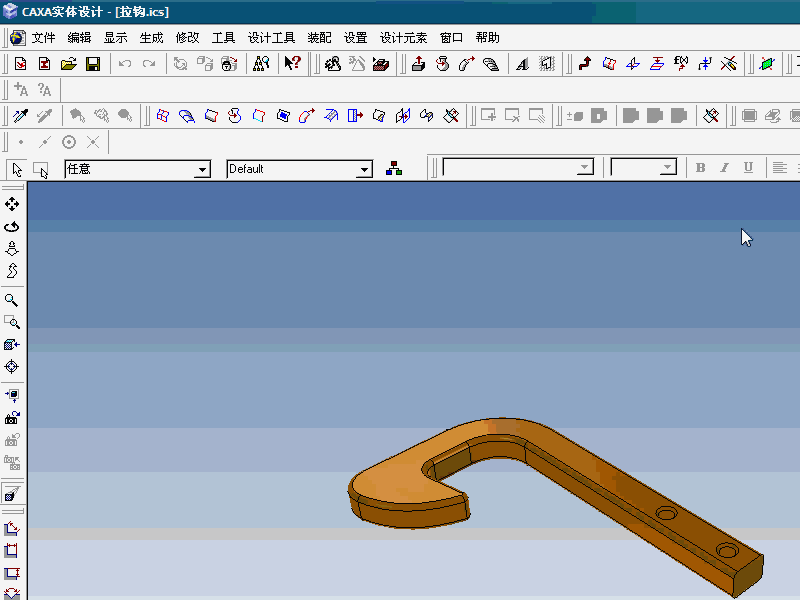Click the loft feature icon
Screen dimensions: 800x600
[x=491, y=64]
